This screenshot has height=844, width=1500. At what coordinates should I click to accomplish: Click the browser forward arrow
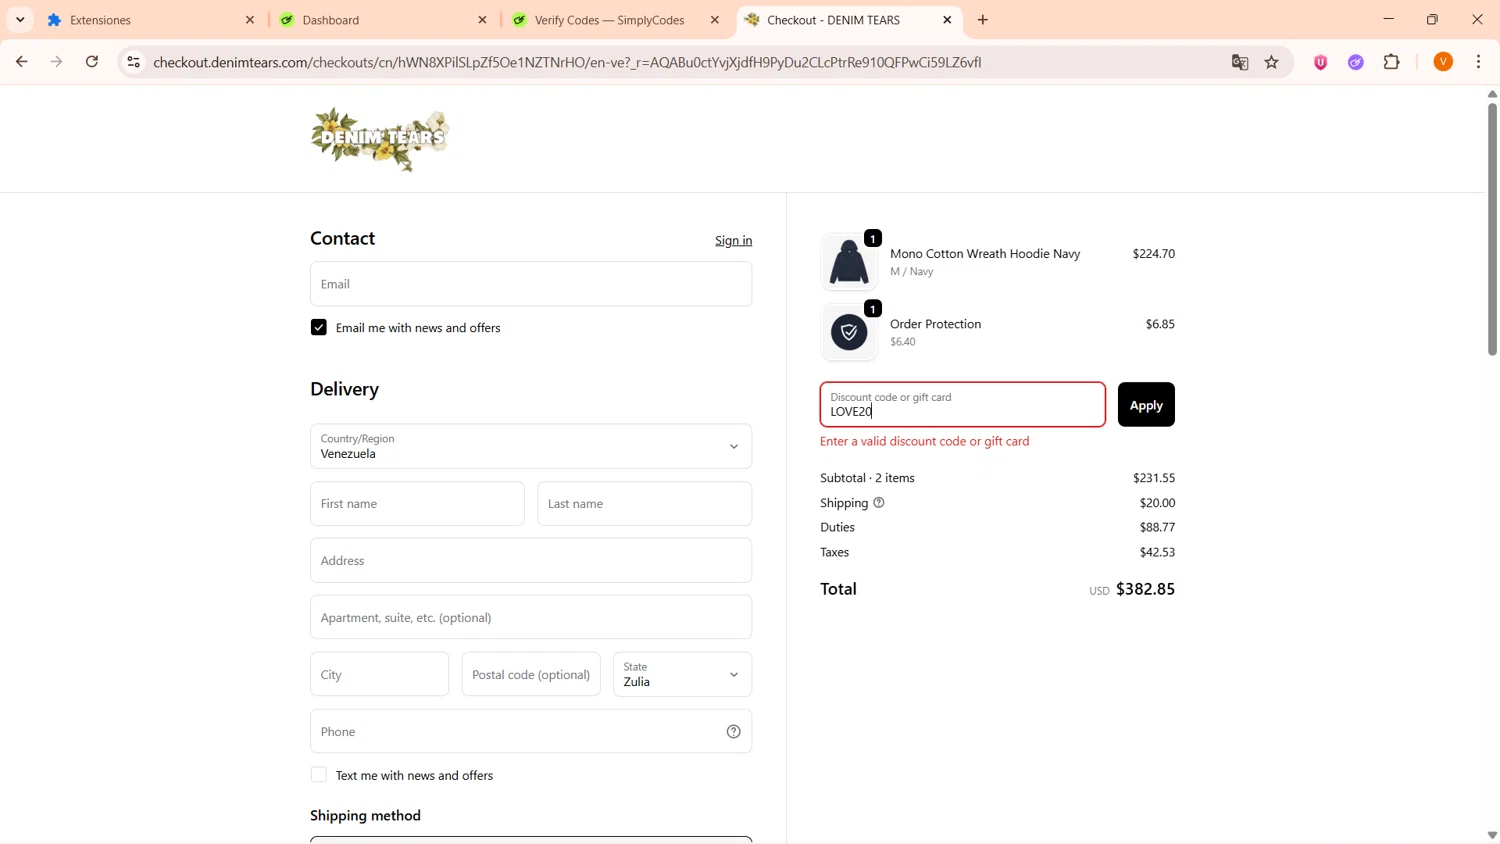coord(57,62)
